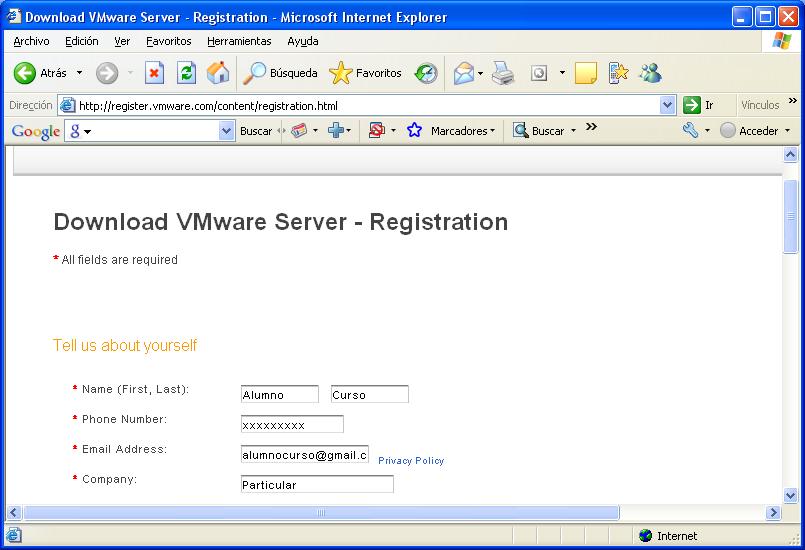This screenshot has height=550, width=805.
Task: Click the Atrás back arrow icon
Action: click(25, 73)
